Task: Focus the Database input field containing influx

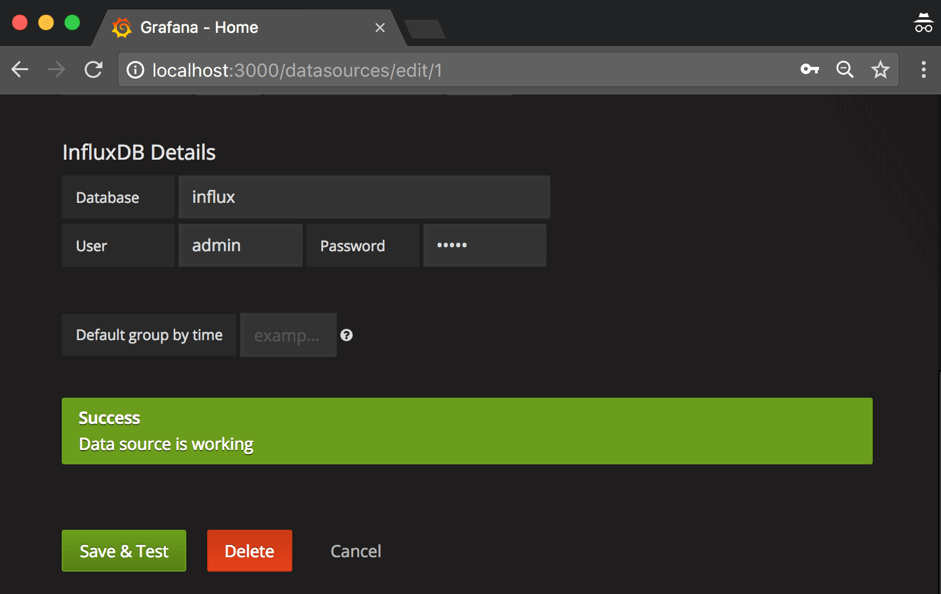Action: 364,197
